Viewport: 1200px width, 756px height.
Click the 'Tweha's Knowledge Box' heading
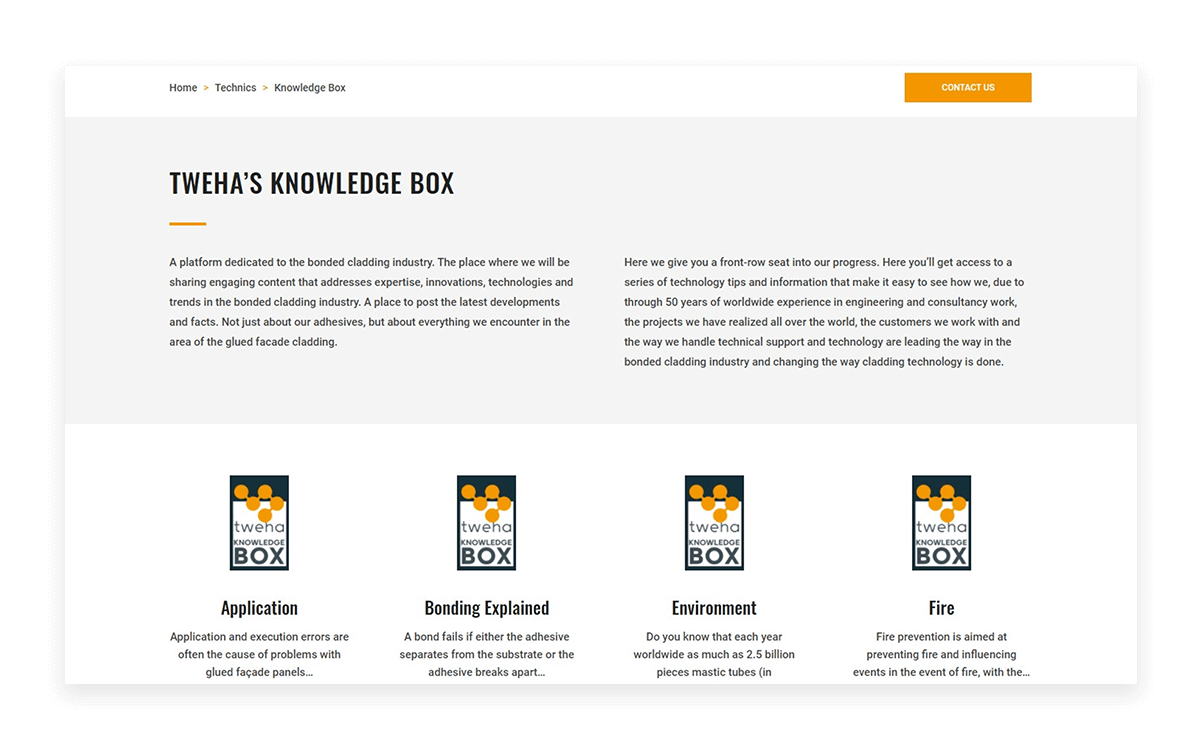coord(312,183)
